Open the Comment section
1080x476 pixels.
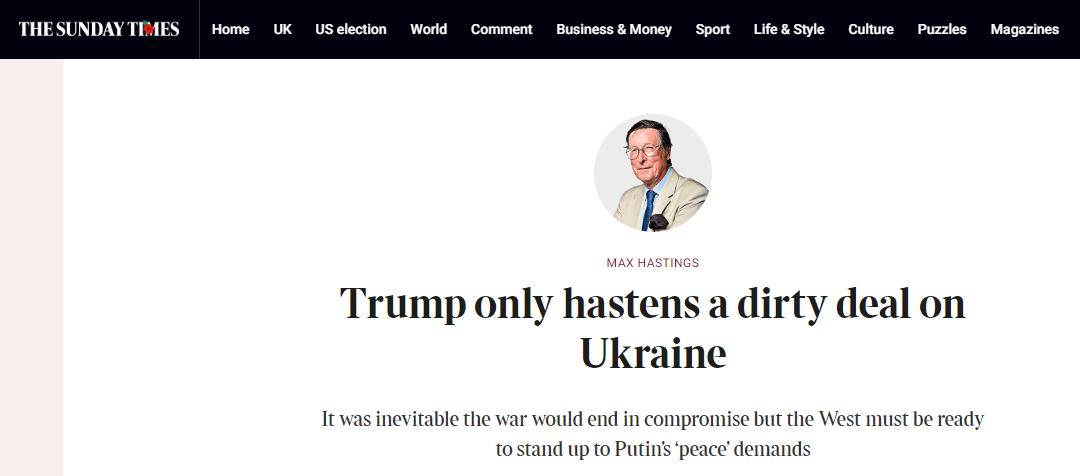coord(501,29)
